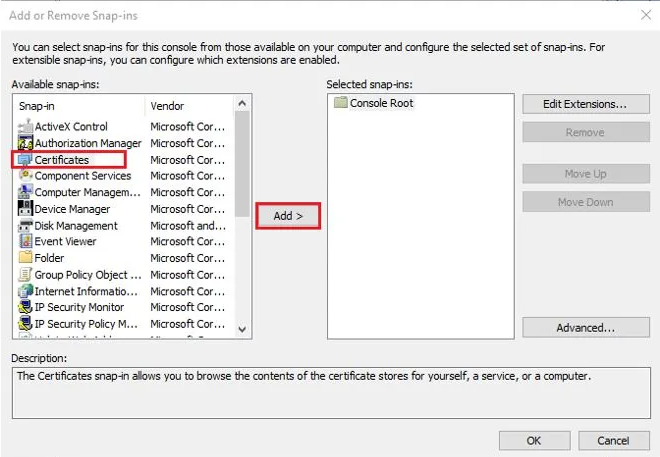This screenshot has width=660, height=457.
Task: Add the selected snap-in with Add >
Action: pos(288,216)
